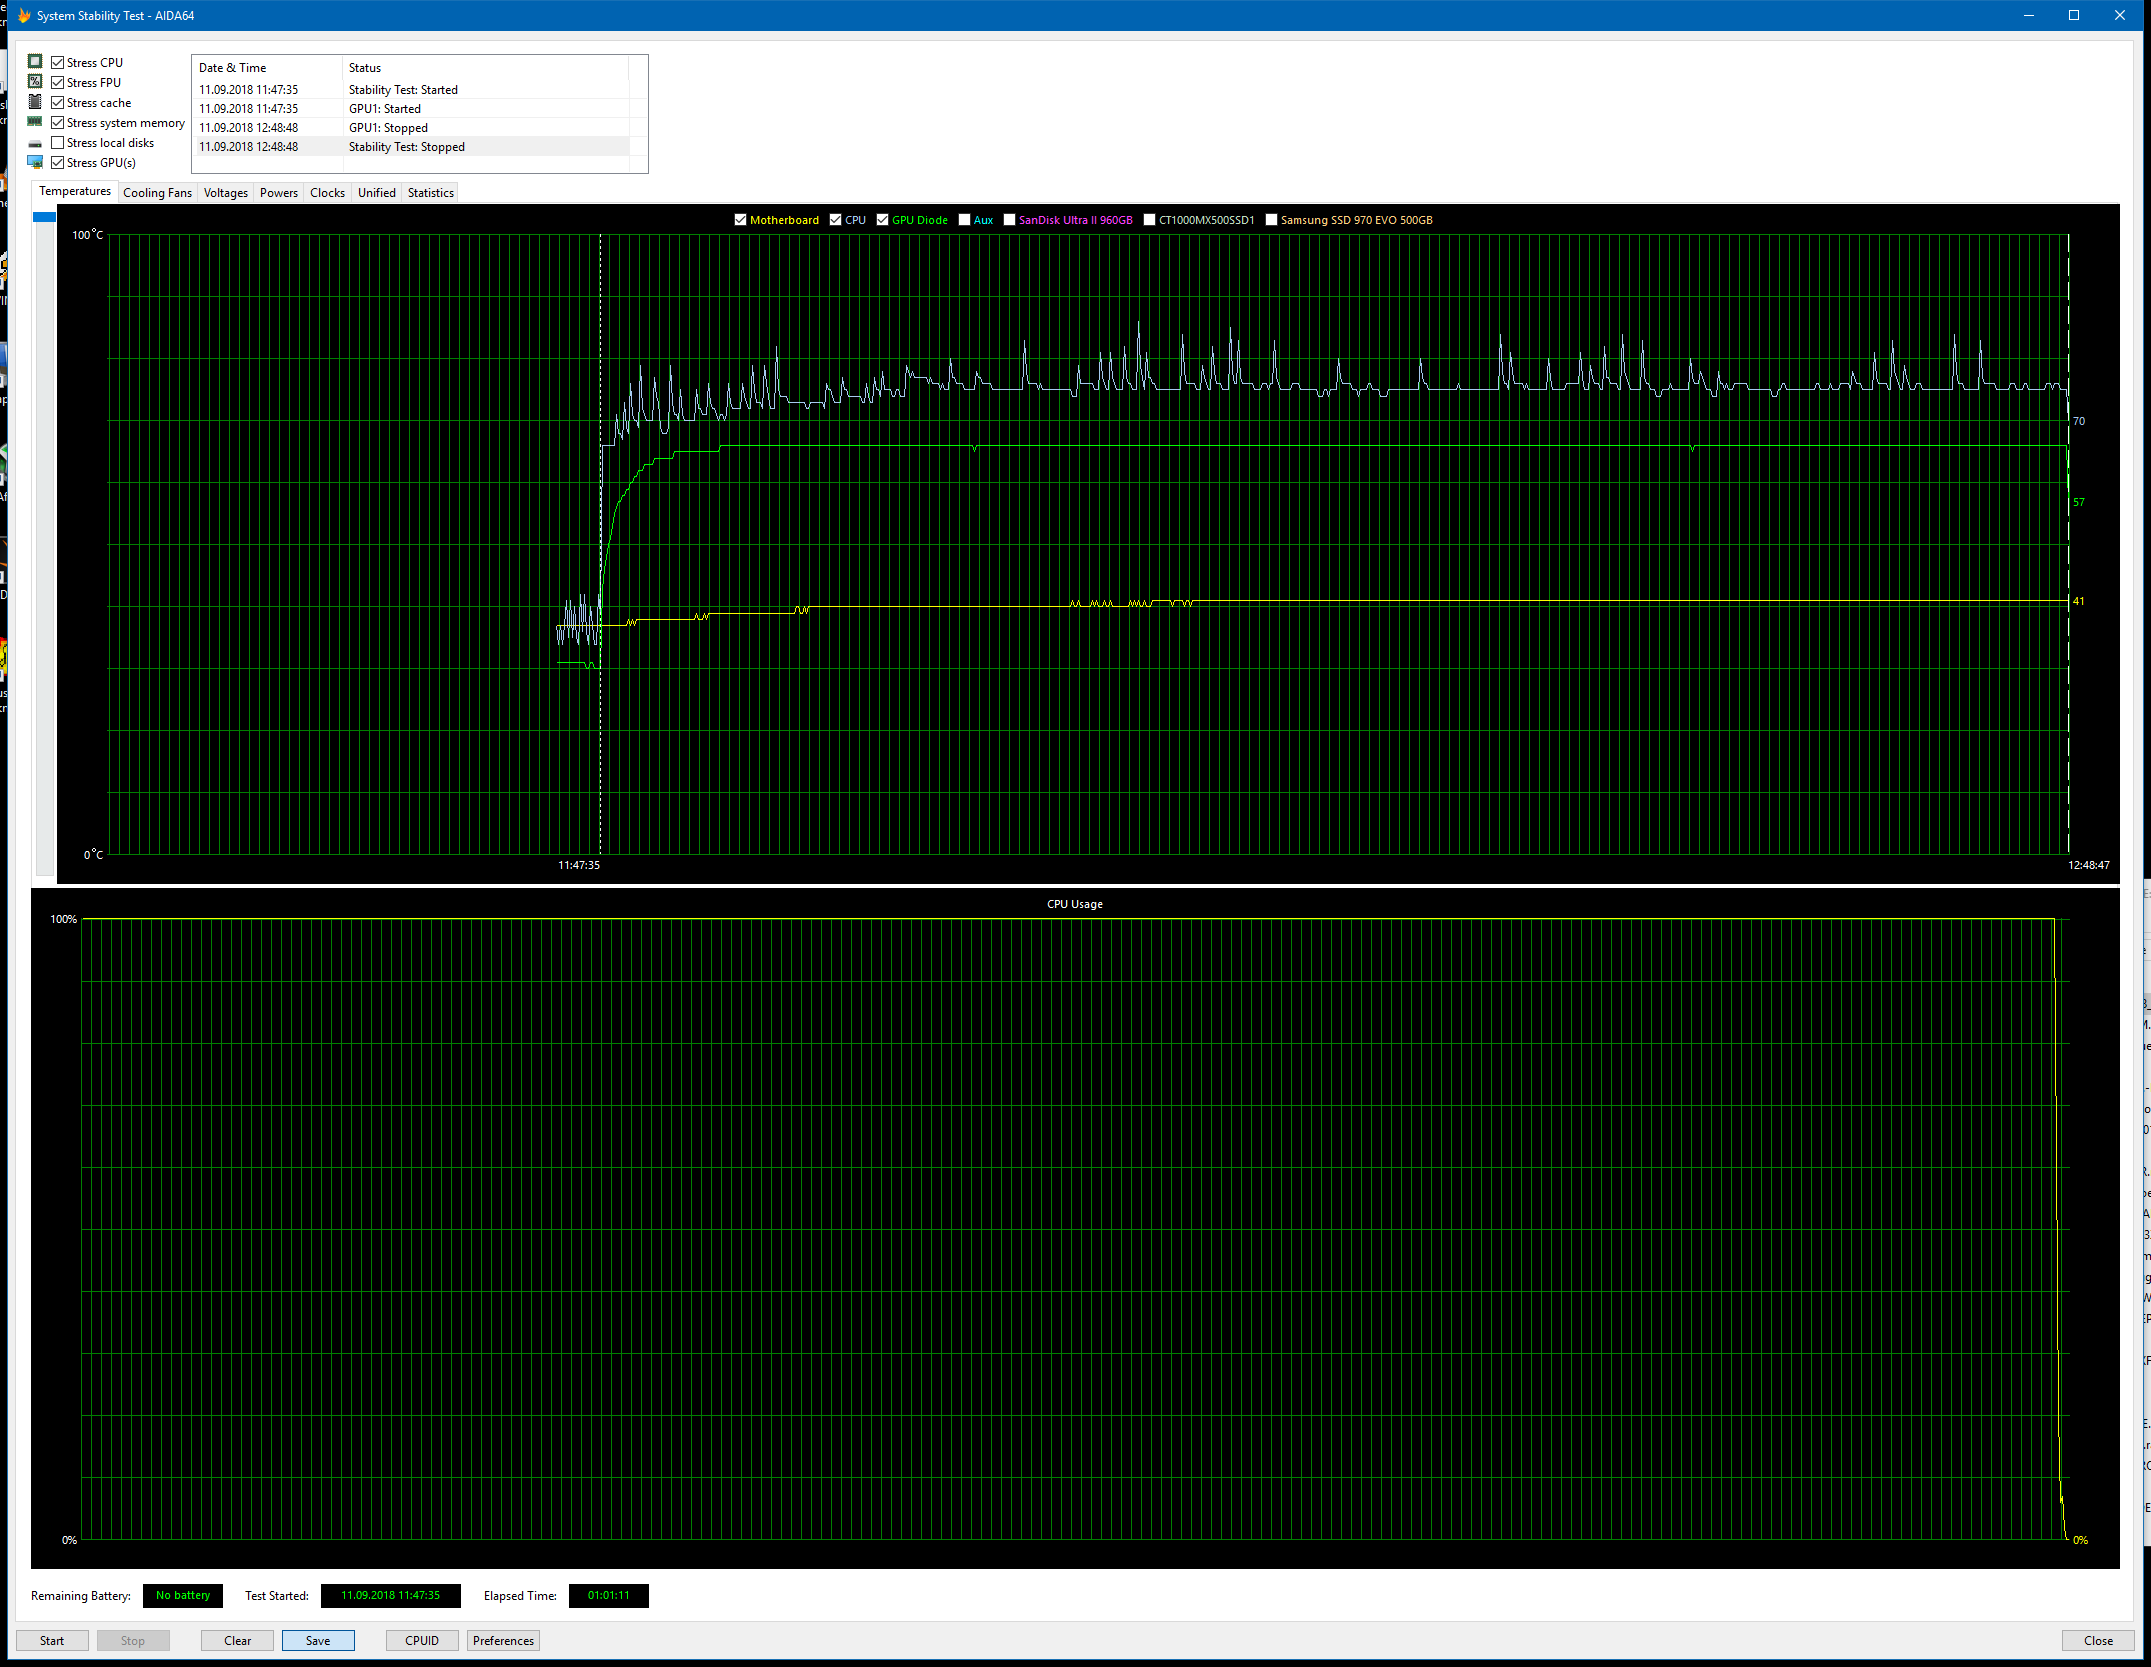2151x1667 pixels.
Task: Check Samsung SSD 970 EVO 500GB legend entry
Action: (x=1272, y=219)
